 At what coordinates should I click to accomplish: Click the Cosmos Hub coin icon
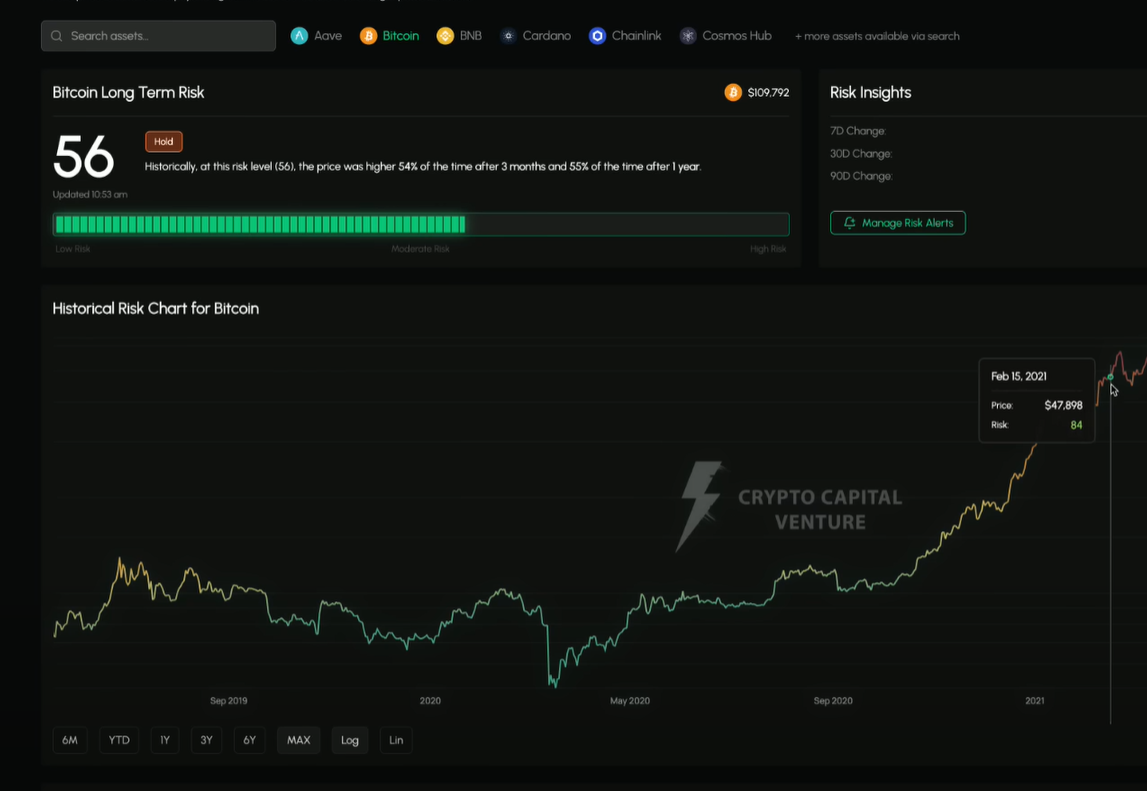point(688,36)
